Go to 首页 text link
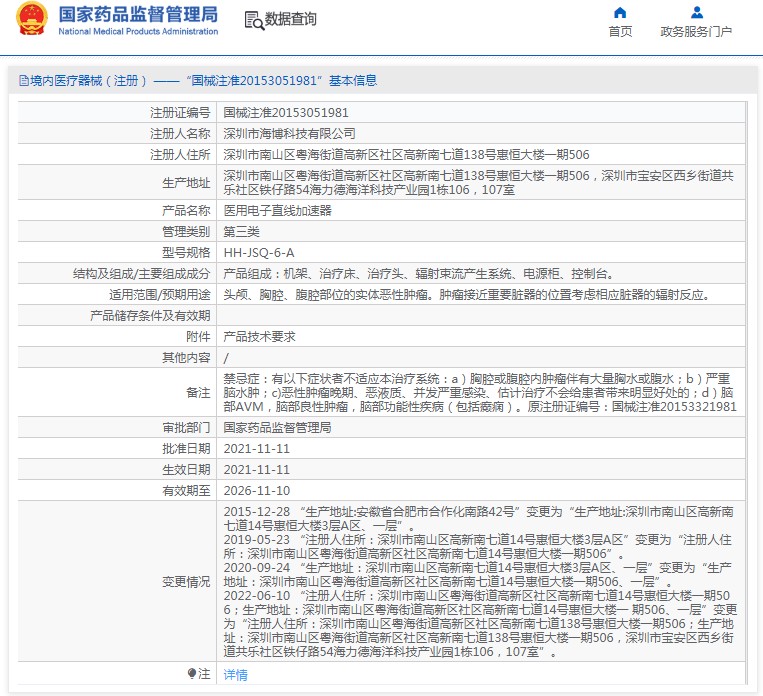This screenshot has width=763, height=696. point(620,32)
